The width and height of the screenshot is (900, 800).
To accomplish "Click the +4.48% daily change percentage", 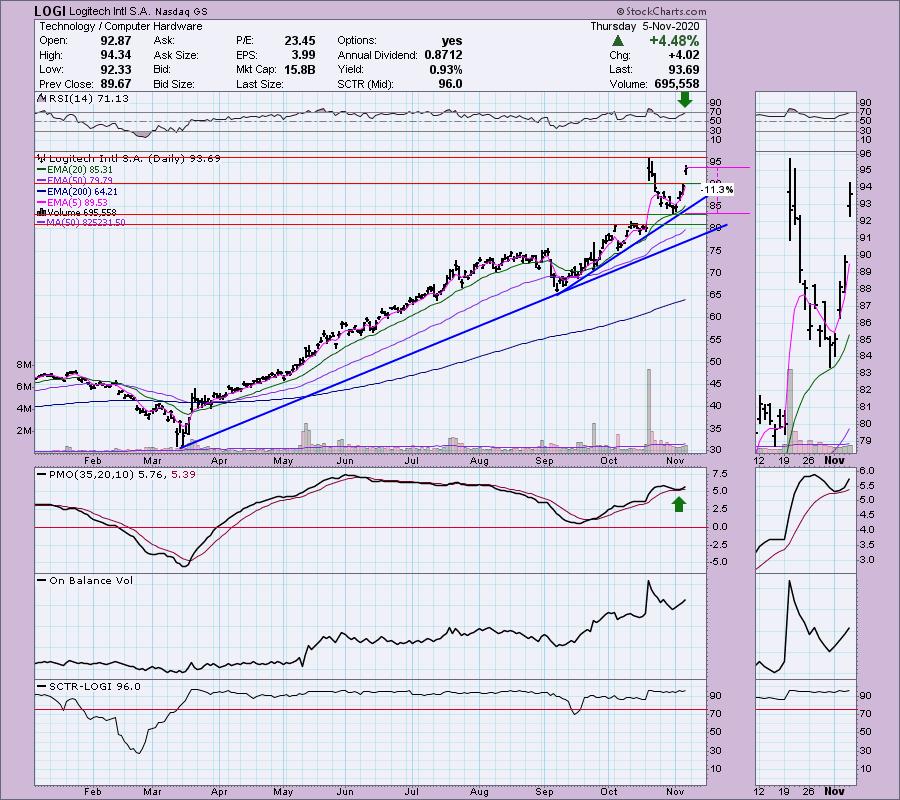I will pyautogui.click(x=674, y=41).
